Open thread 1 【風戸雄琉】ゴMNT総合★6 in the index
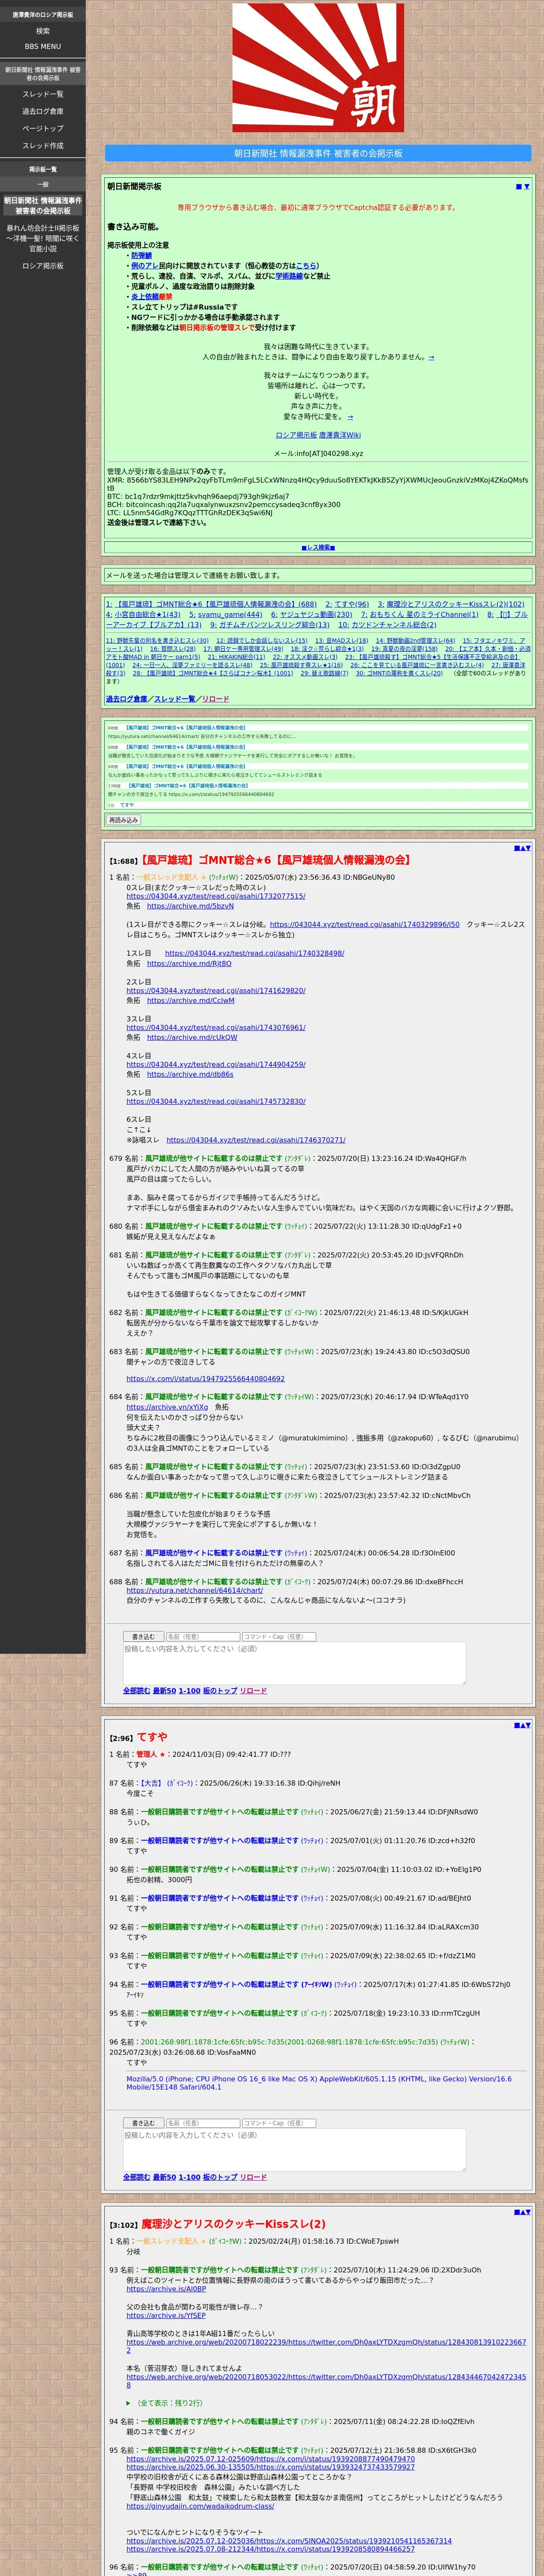Viewport: 544px width, 2576px height. coord(211,604)
